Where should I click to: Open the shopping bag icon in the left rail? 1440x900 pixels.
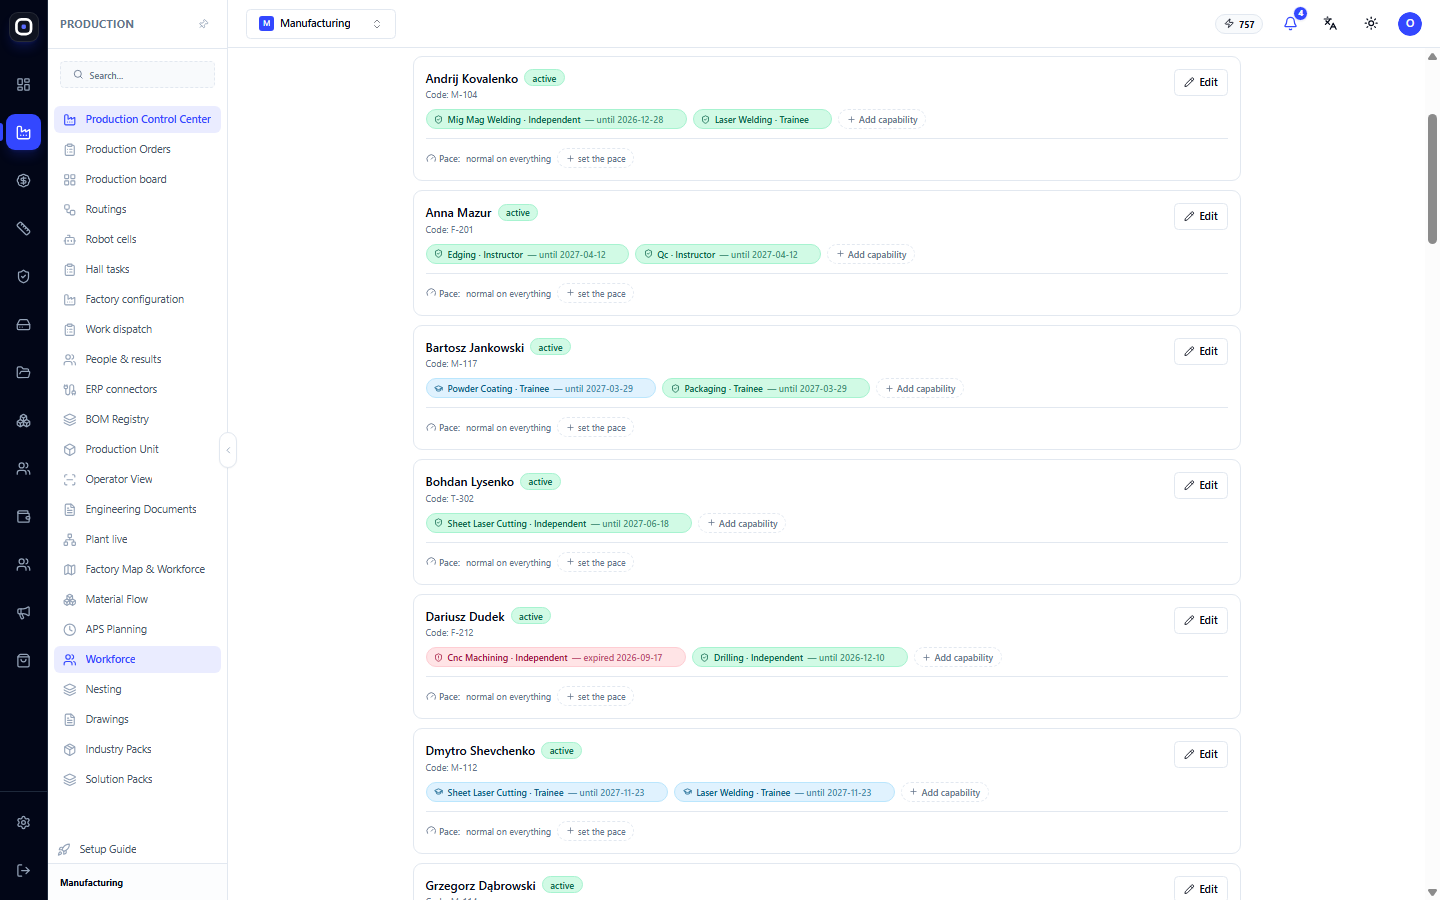[x=24, y=661]
